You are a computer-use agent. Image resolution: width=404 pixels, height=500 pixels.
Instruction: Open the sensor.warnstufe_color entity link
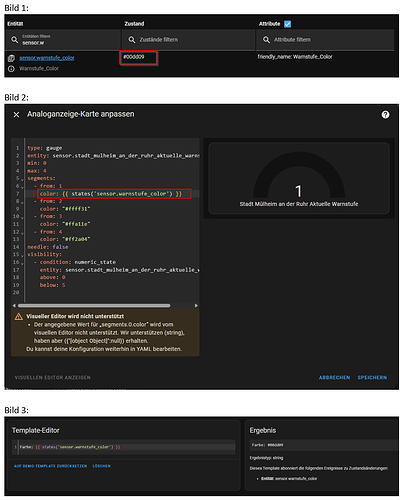point(47,58)
